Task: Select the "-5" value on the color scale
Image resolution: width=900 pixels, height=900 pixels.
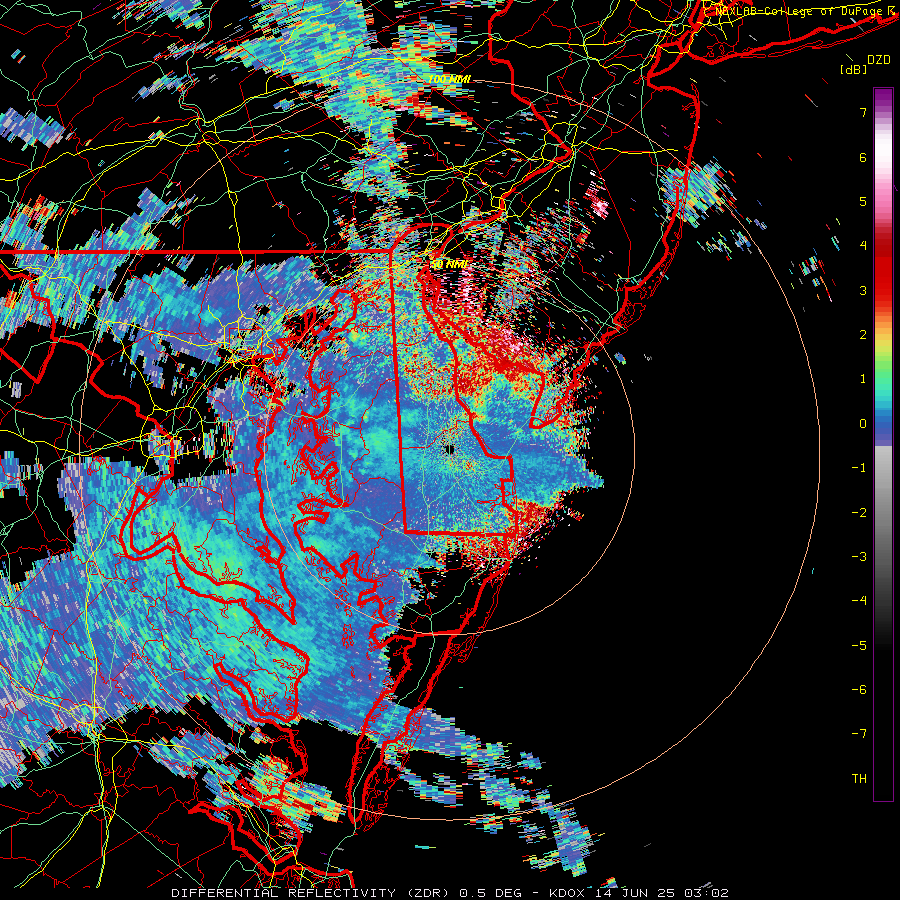Action: click(859, 646)
